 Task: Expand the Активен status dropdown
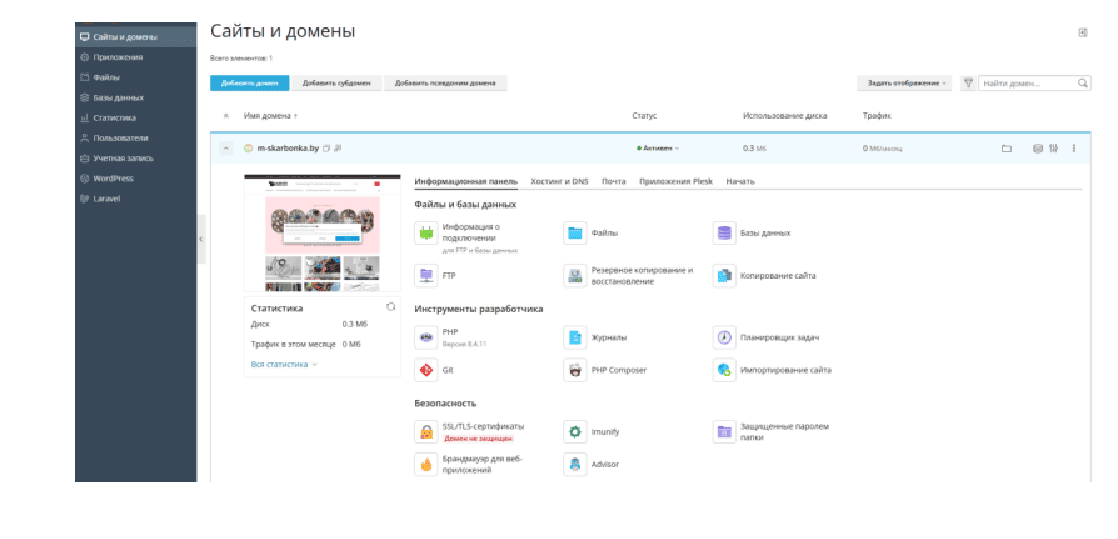click(x=658, y=148)
